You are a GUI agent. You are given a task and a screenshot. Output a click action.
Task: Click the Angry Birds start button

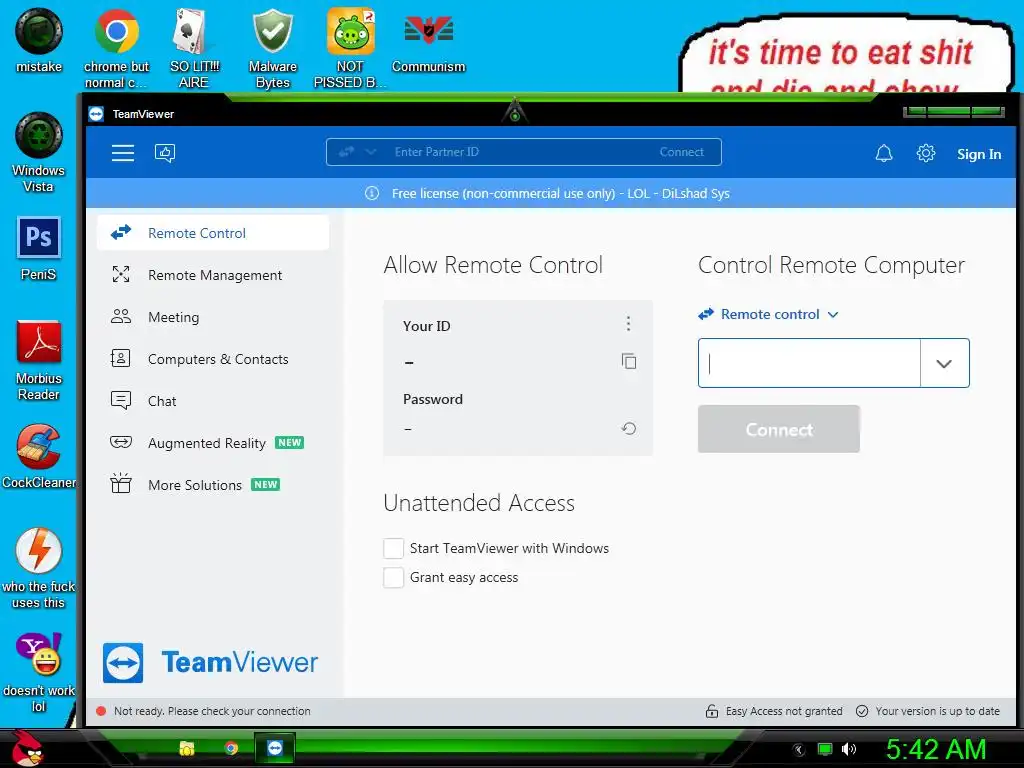coord(27,748)
